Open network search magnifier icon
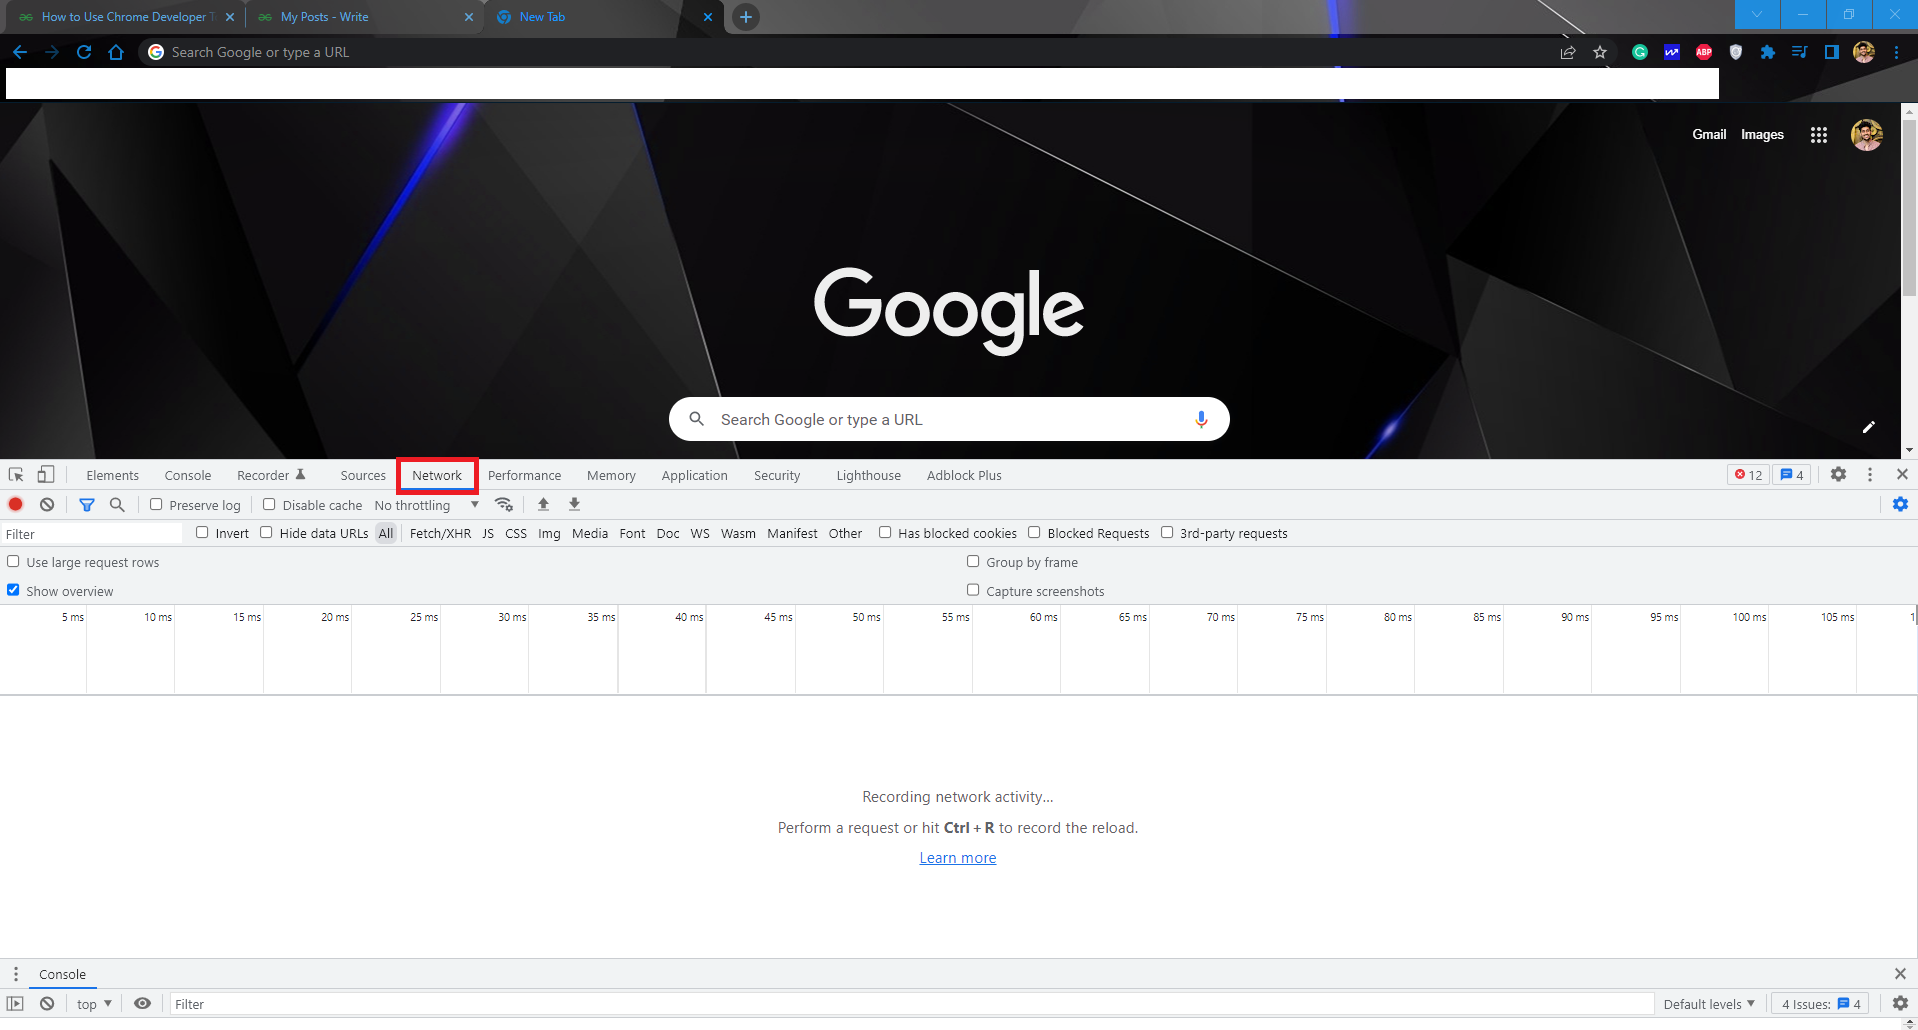Viewport: 1918px width, 1030px height. pos(117,505)
